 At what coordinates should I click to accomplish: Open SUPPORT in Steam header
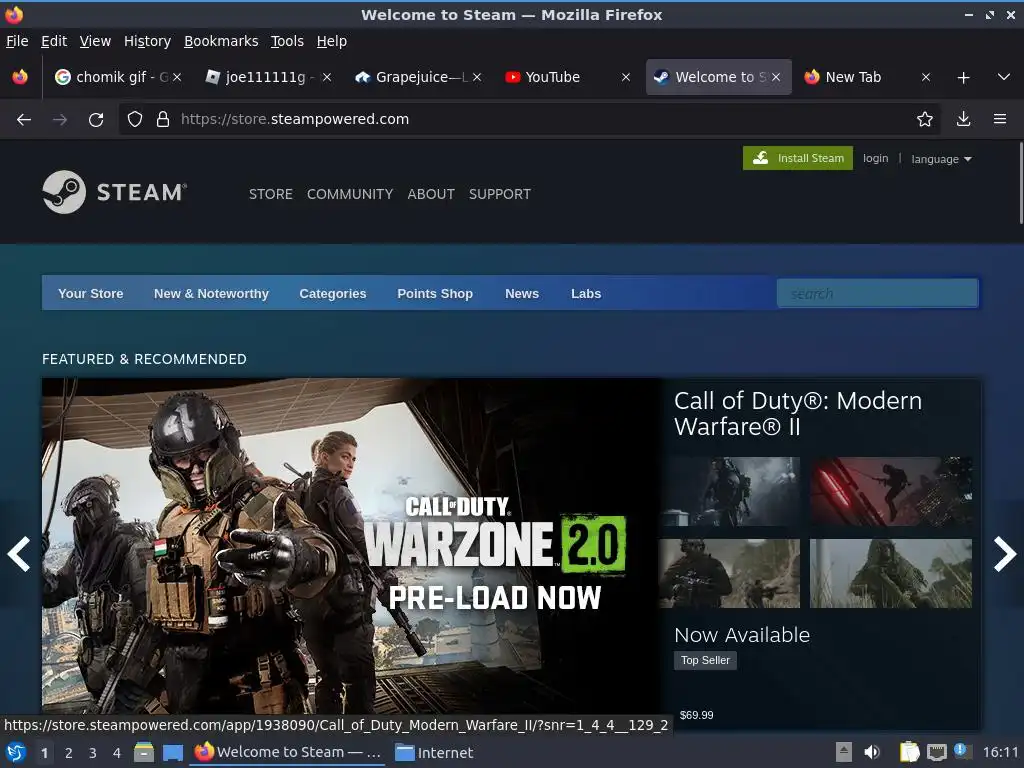point(500,194)
